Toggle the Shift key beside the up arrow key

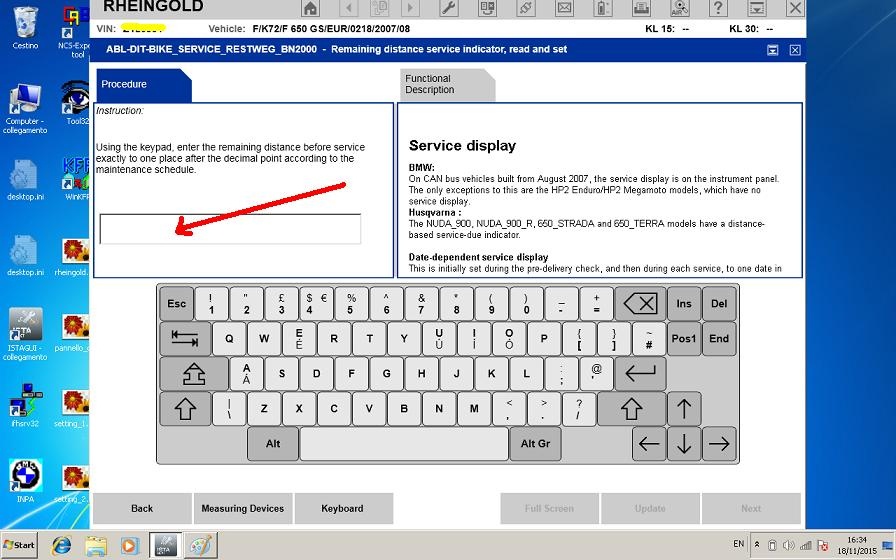[631, 409]
